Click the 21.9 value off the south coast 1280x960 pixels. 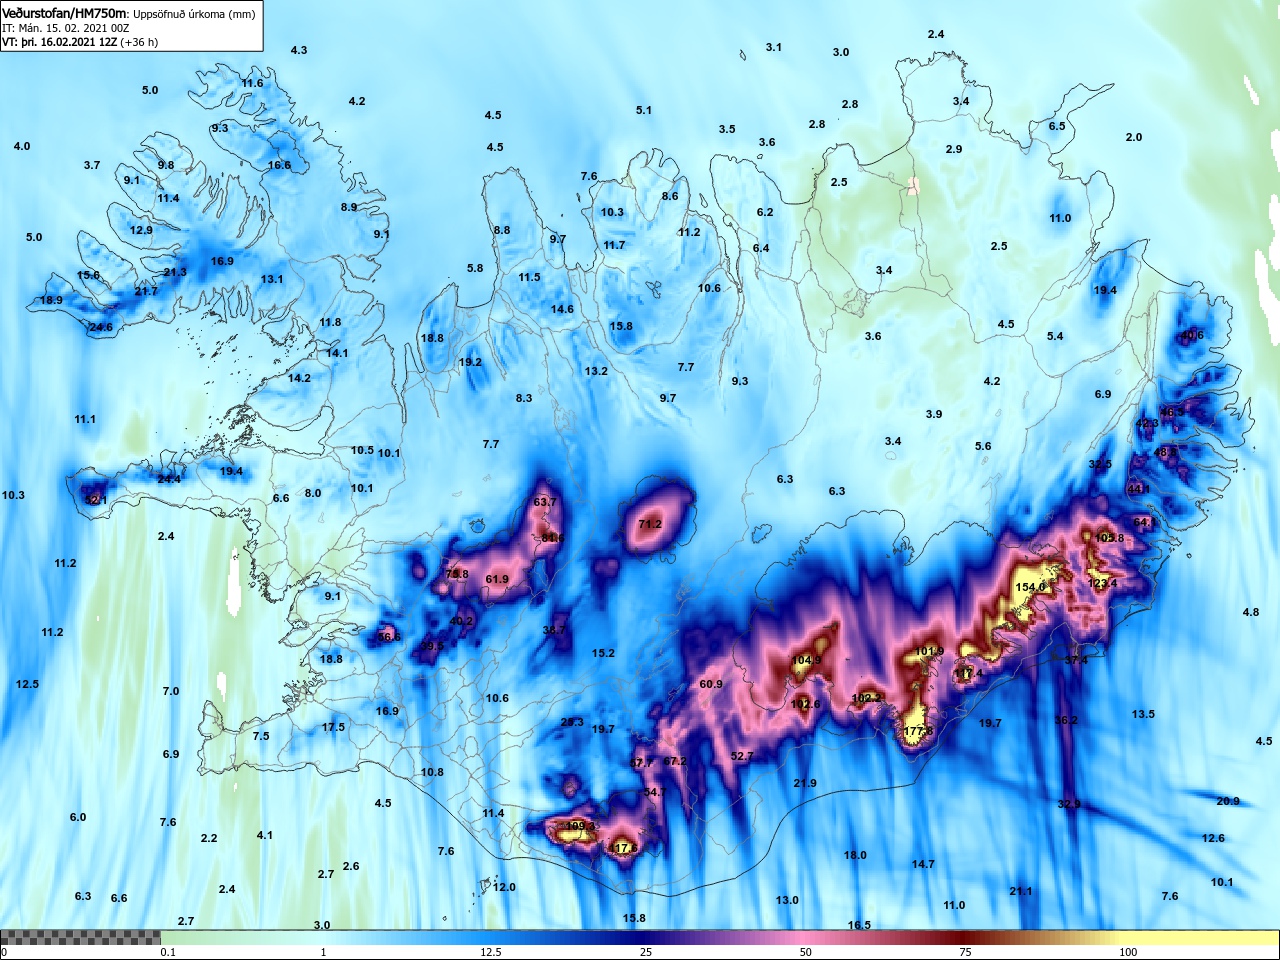coord(805,783)
